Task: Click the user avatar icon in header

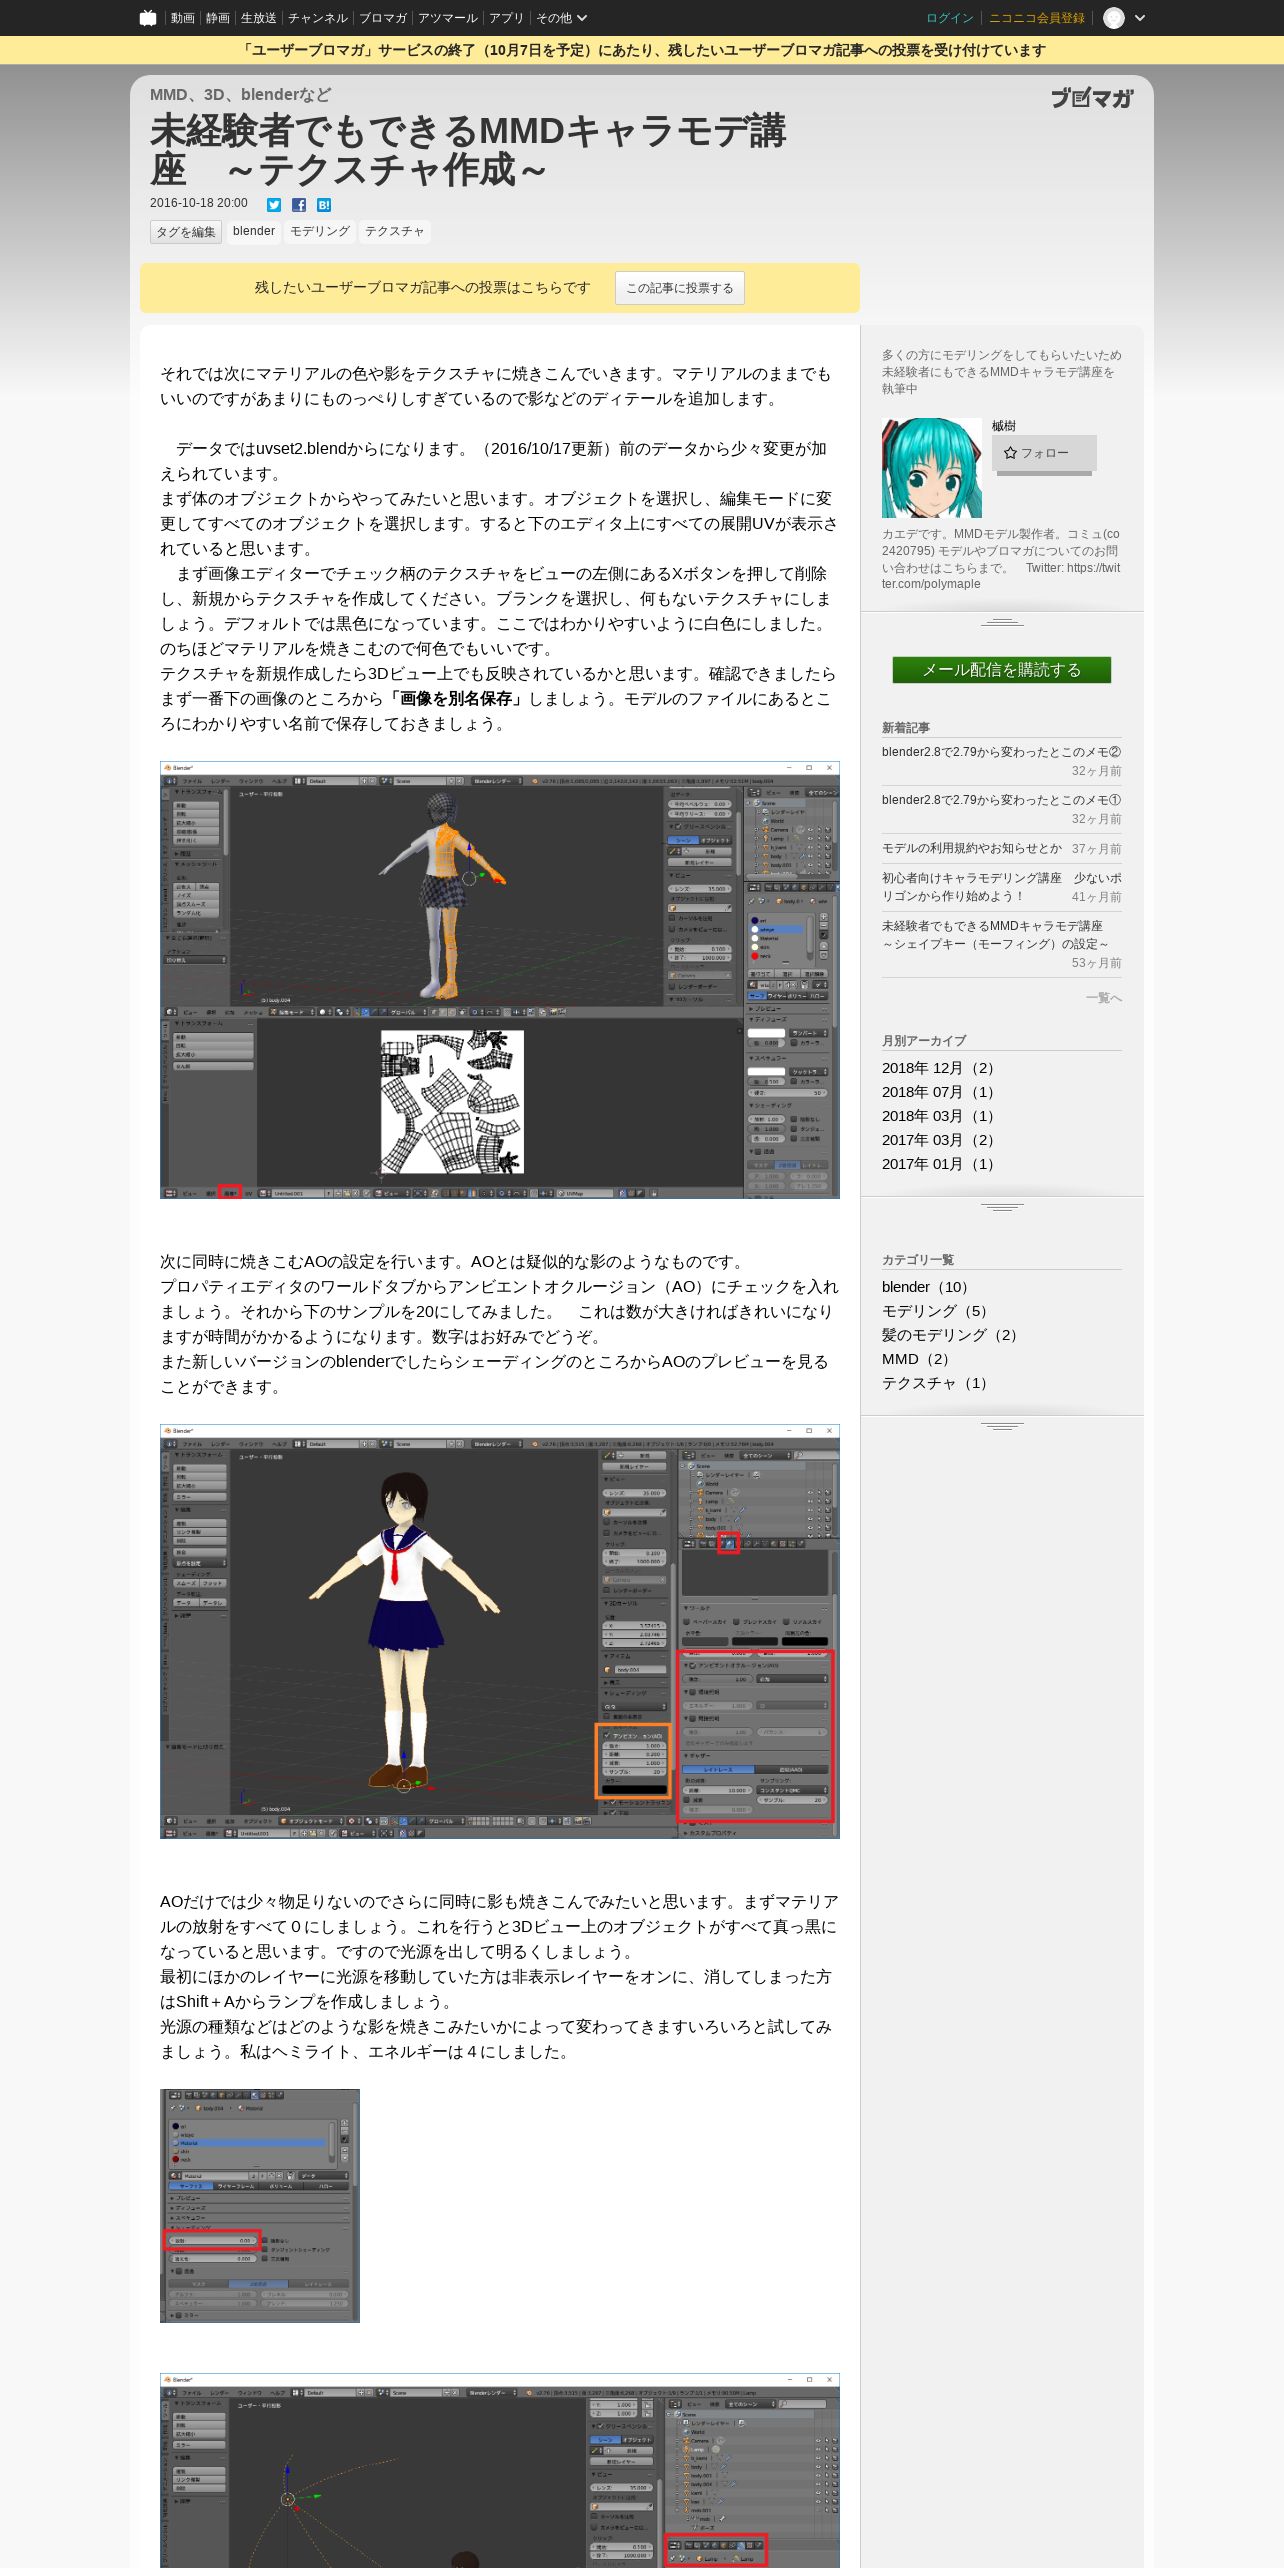Action: (x=1114, y=18)
